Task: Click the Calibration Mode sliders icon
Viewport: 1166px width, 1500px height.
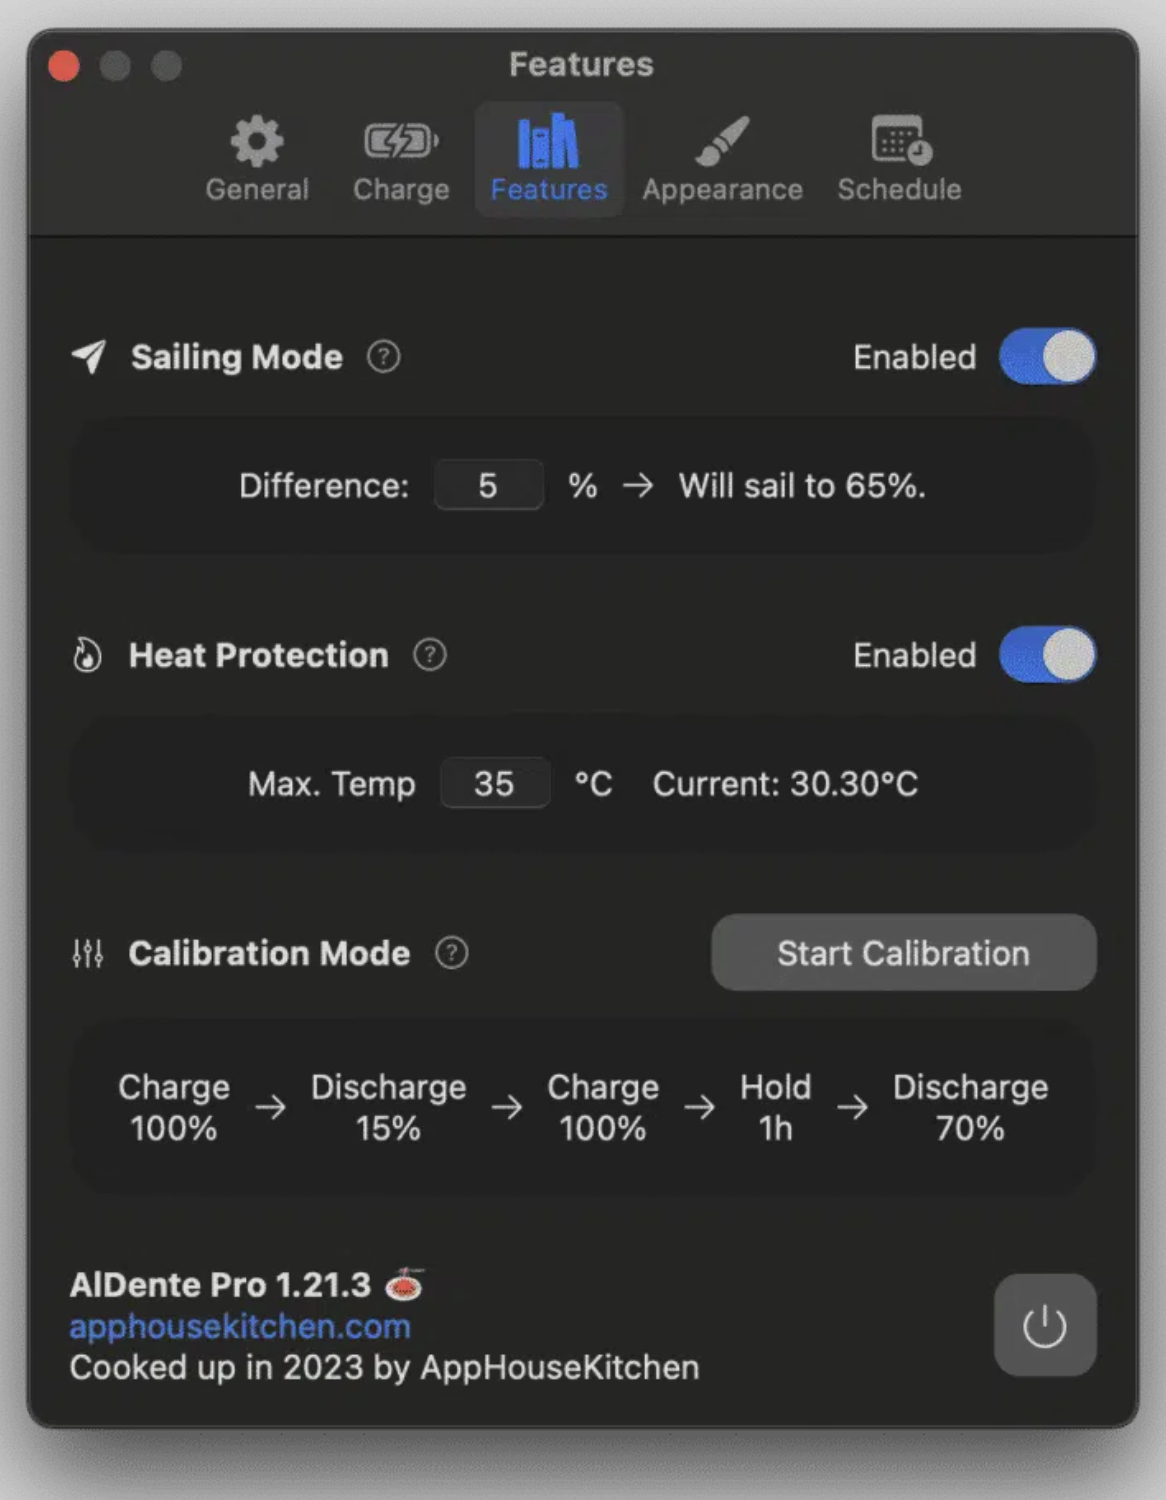Action: point(88,953)
